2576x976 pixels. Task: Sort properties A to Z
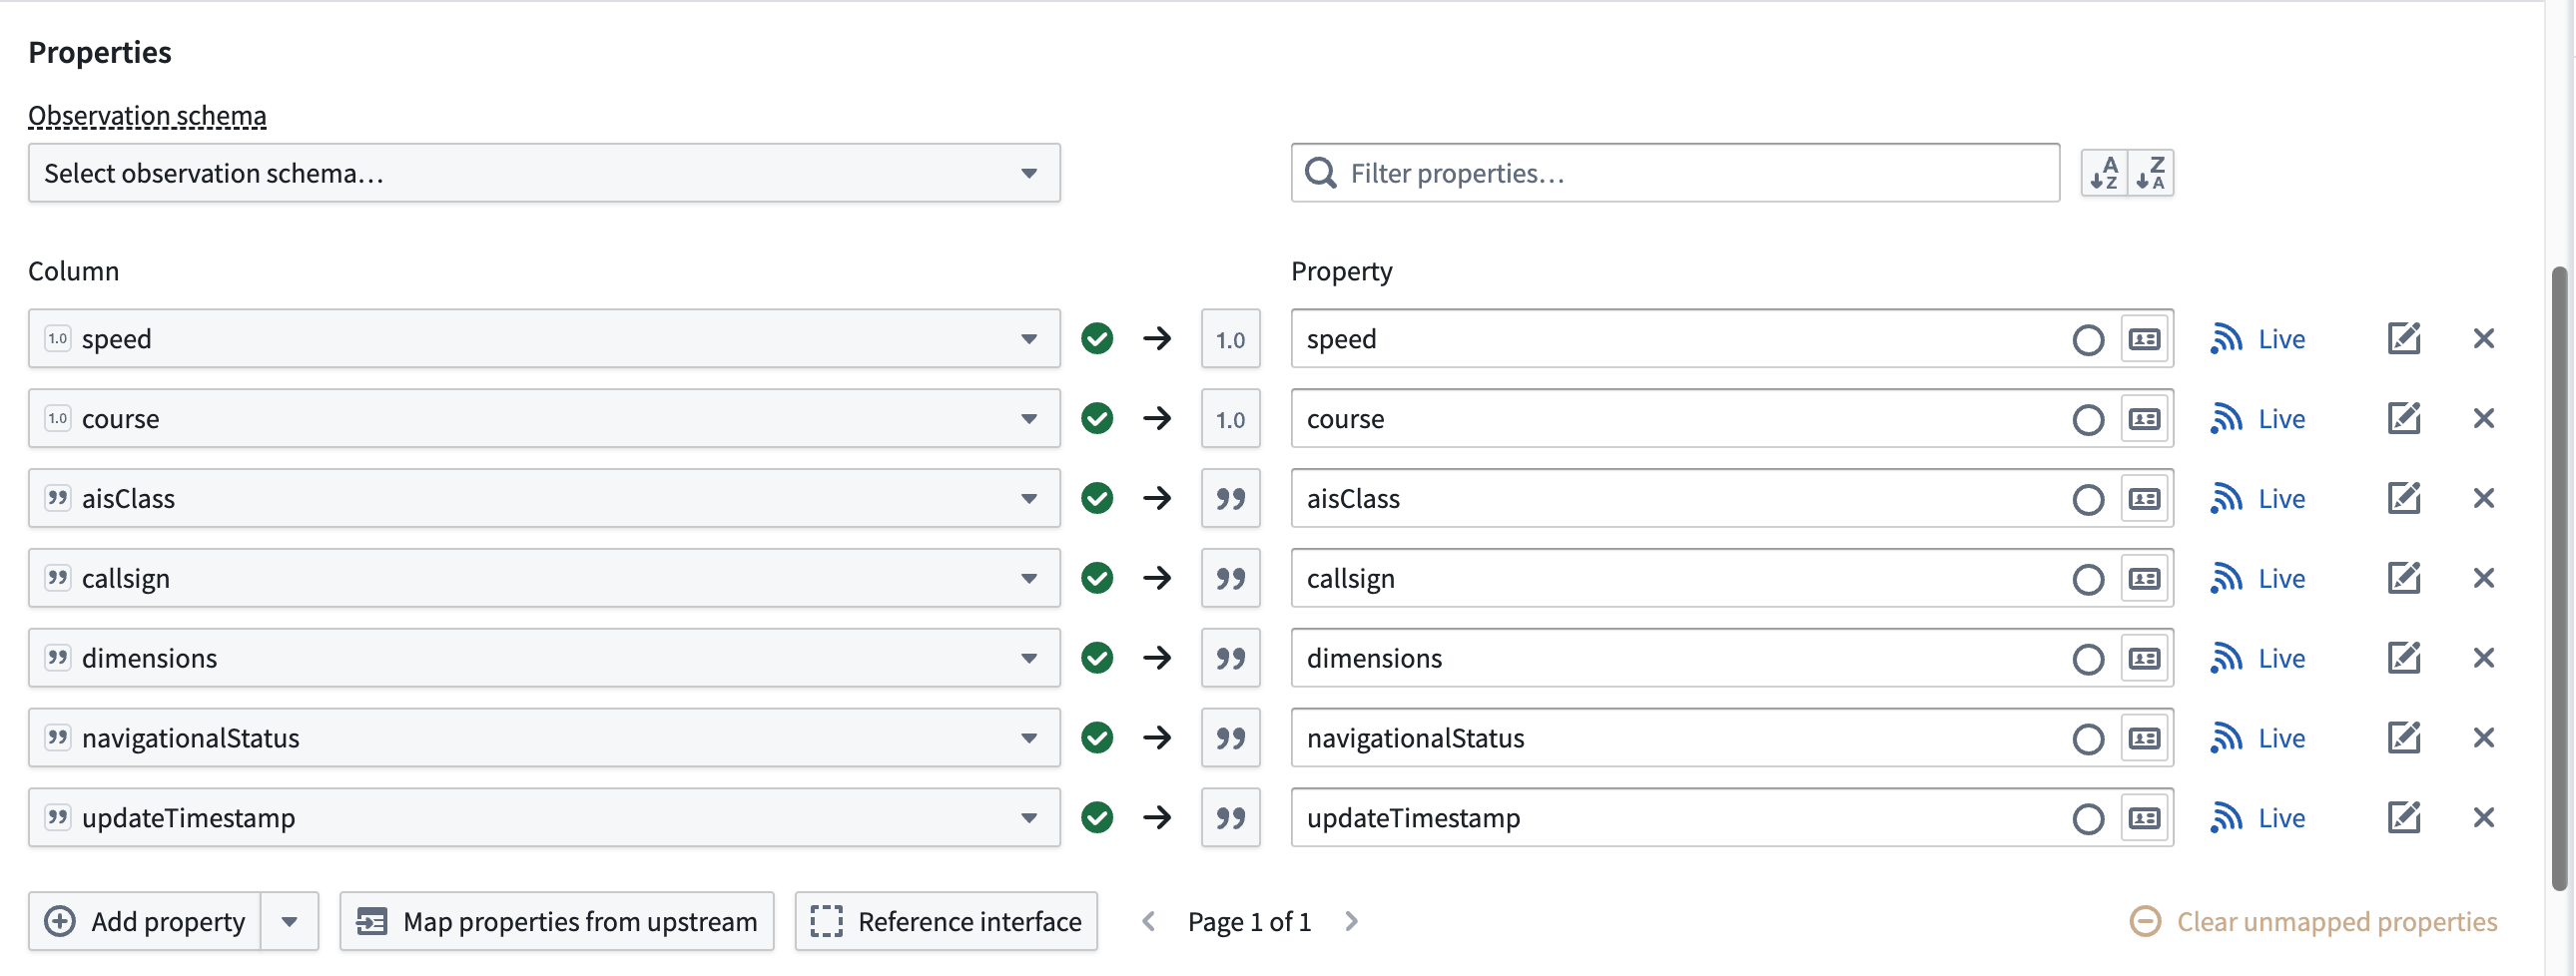coord(2103,172)
